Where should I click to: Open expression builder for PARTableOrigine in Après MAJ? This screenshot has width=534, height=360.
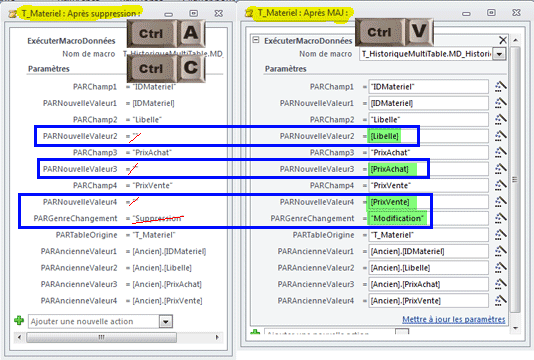click(x=500, y=235)
